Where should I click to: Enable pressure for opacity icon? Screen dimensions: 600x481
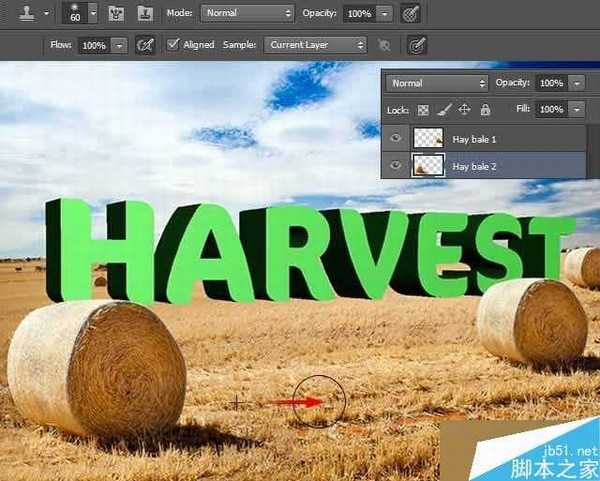click(410, 14)
